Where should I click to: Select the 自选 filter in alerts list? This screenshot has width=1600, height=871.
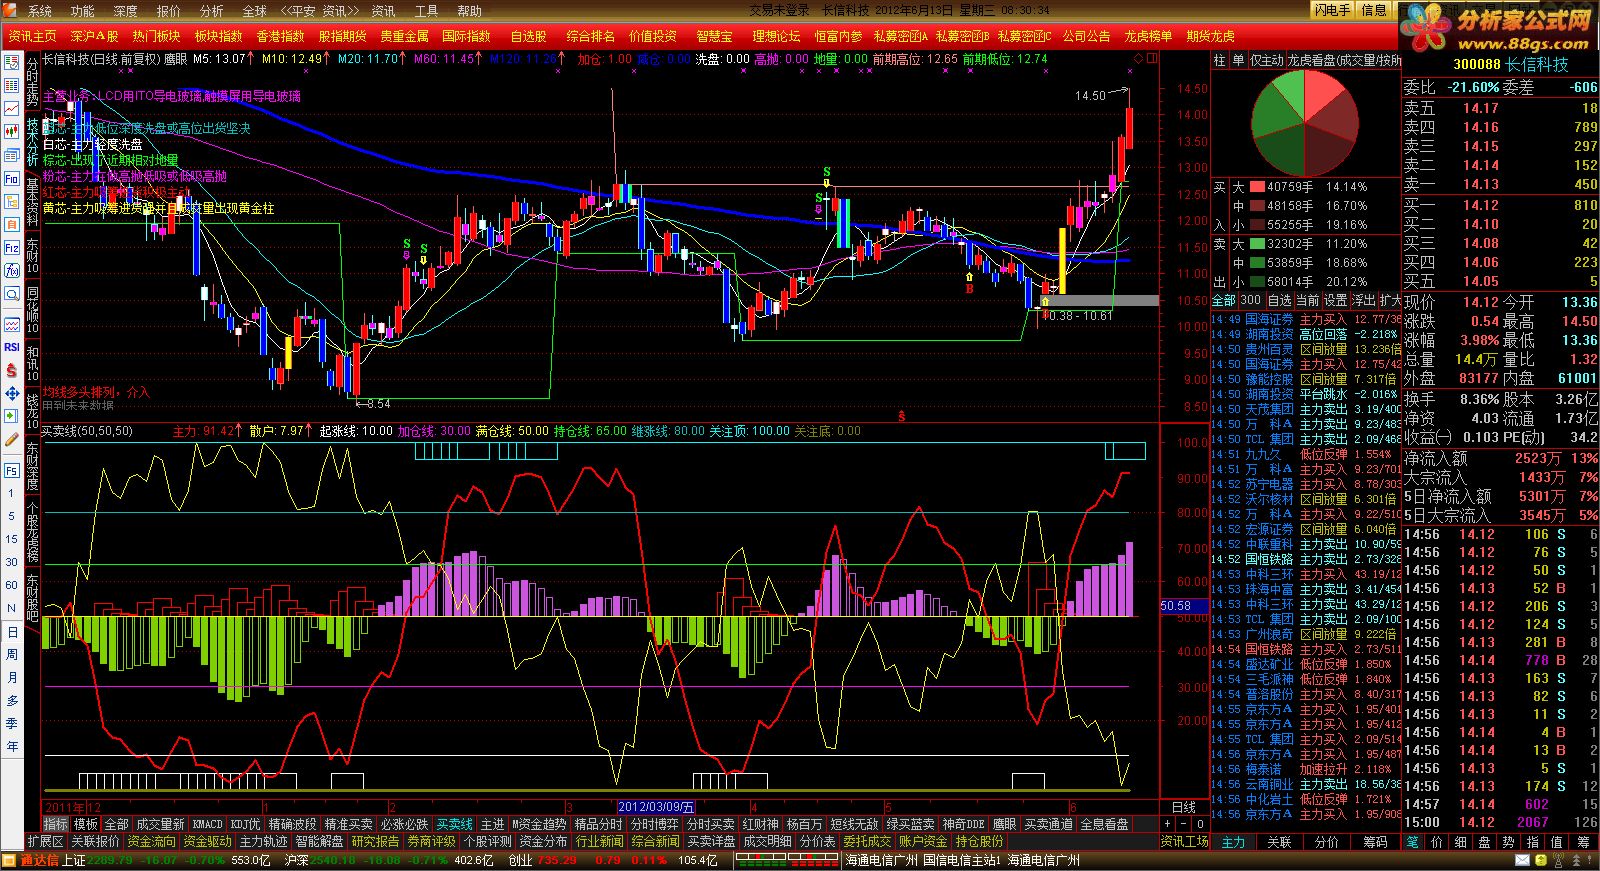[x=1279, y=300]
